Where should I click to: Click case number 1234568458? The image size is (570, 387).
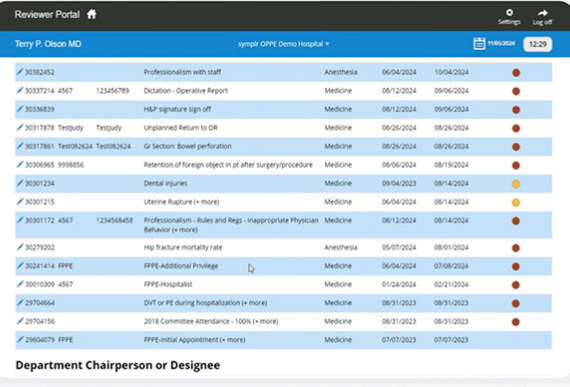pyautogui.click(x=114, y=220)
